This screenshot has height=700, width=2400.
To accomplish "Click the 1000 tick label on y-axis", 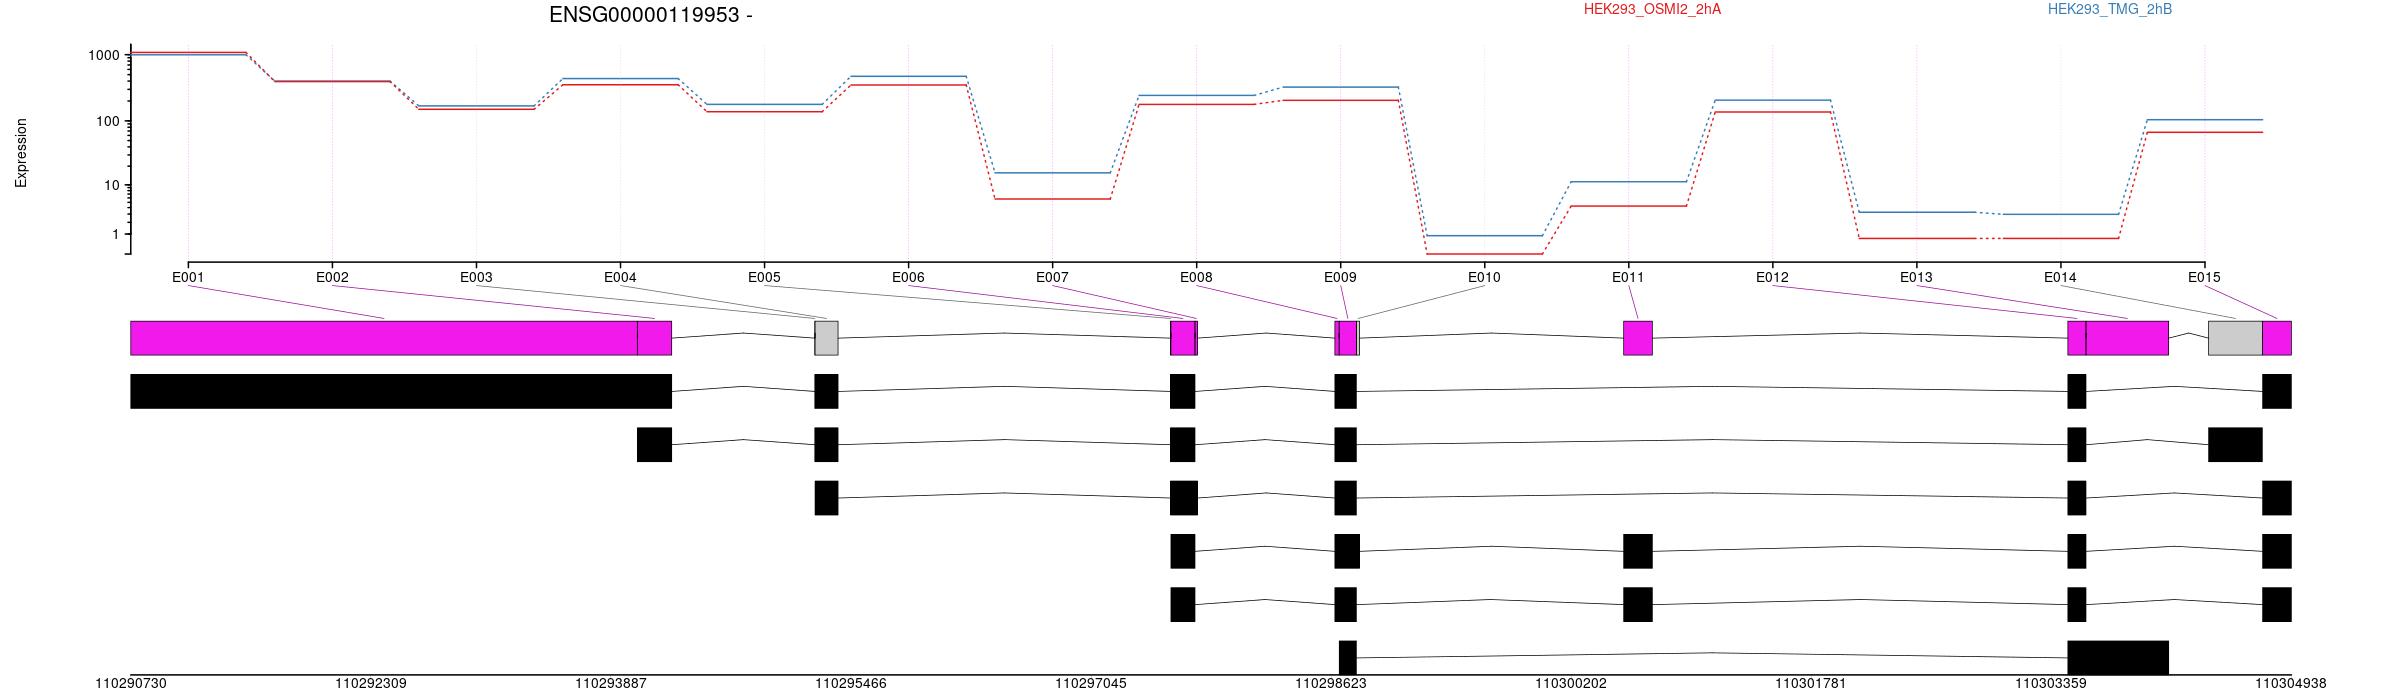I will [x=103, y=55].
